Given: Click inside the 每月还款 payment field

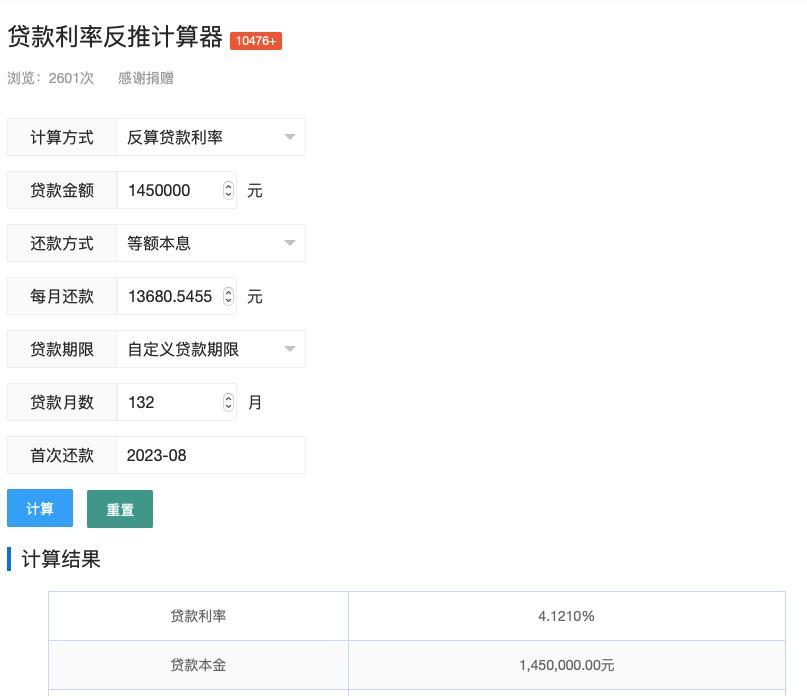Looking at the screenshot, I should pos(170,296).
